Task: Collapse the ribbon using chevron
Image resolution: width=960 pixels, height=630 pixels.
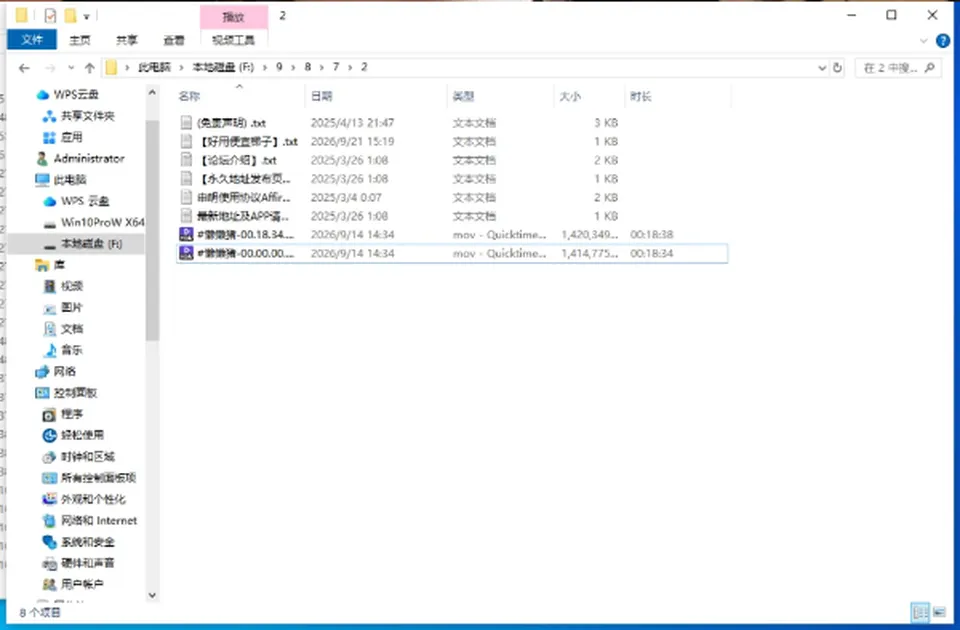Action: click(x=924, y=41)
